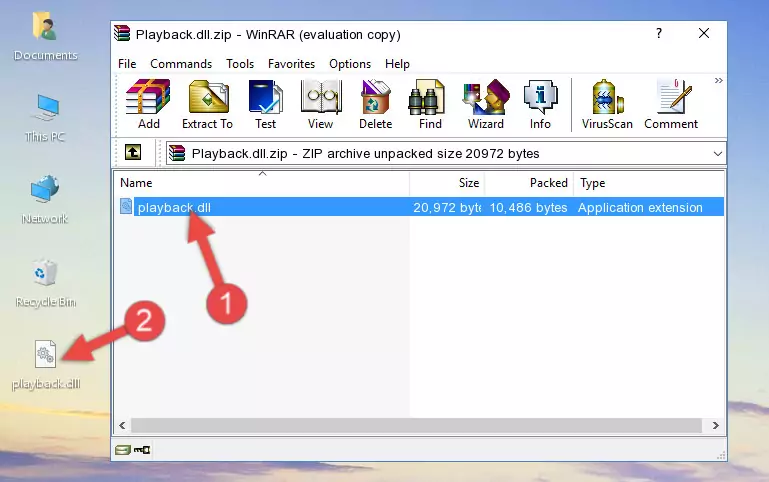Open the archive path dropdown

point(718,153)
